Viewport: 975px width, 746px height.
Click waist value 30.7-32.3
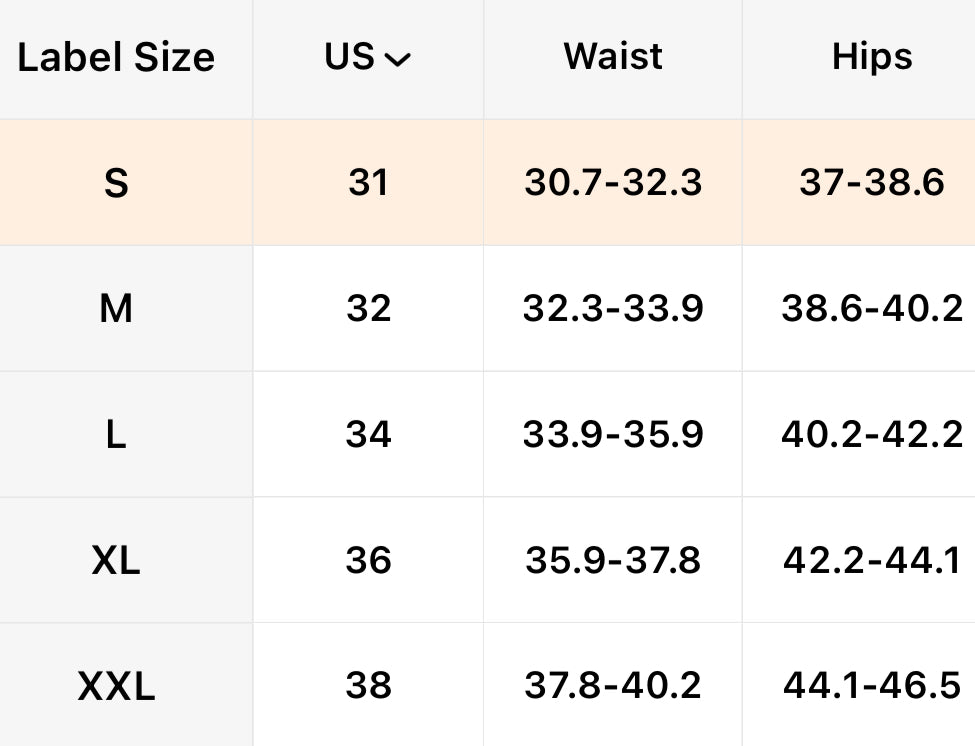coord(613,184)
